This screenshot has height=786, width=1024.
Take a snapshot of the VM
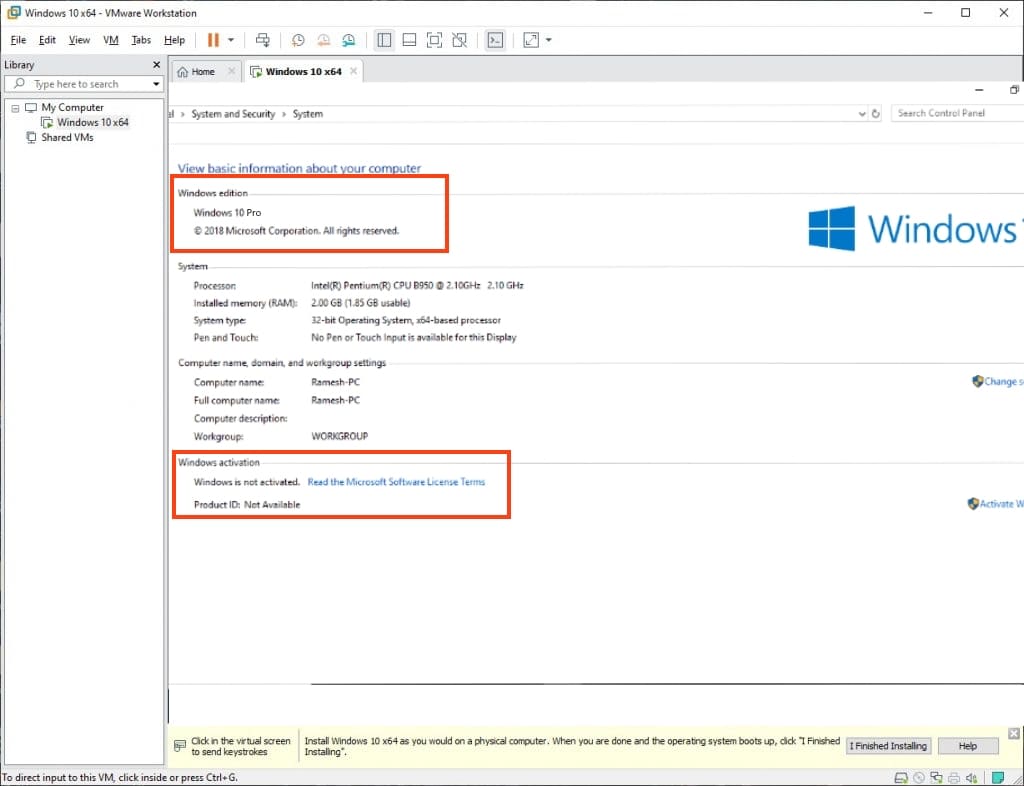coord(298,40)
